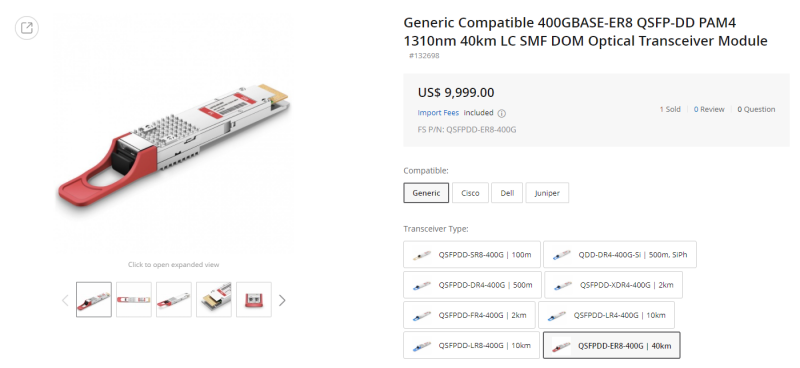Open the Import Fees link
The height and width of the screenshot is (368, 800).
[x=438, y=113]
